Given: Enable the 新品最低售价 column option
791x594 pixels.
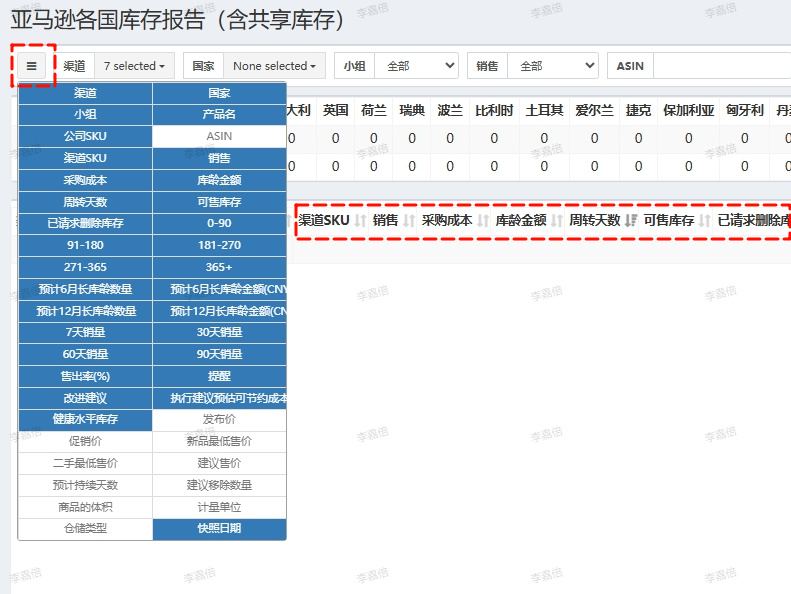Looking at the screenshot, I should coord(219,442).
